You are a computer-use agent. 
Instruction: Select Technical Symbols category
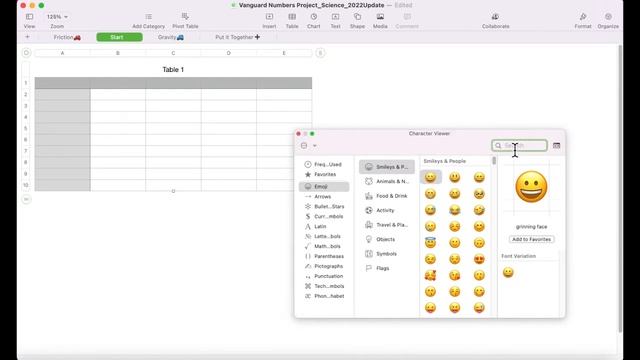click(x=324, y=286)
